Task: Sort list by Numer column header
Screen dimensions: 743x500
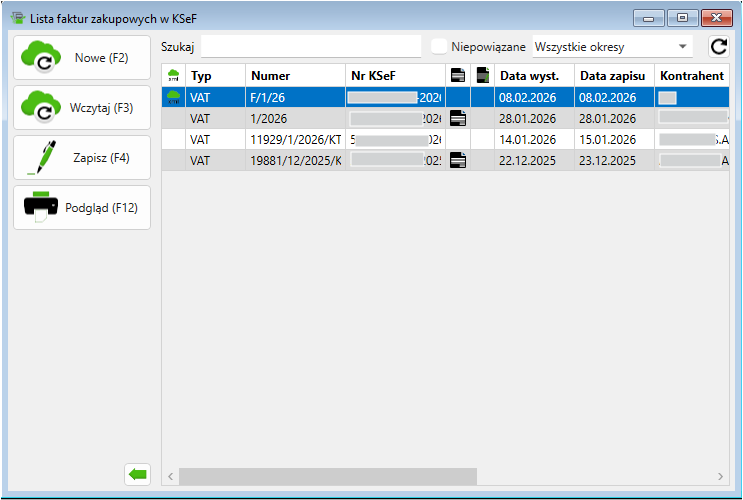Action: click(295, 76)
